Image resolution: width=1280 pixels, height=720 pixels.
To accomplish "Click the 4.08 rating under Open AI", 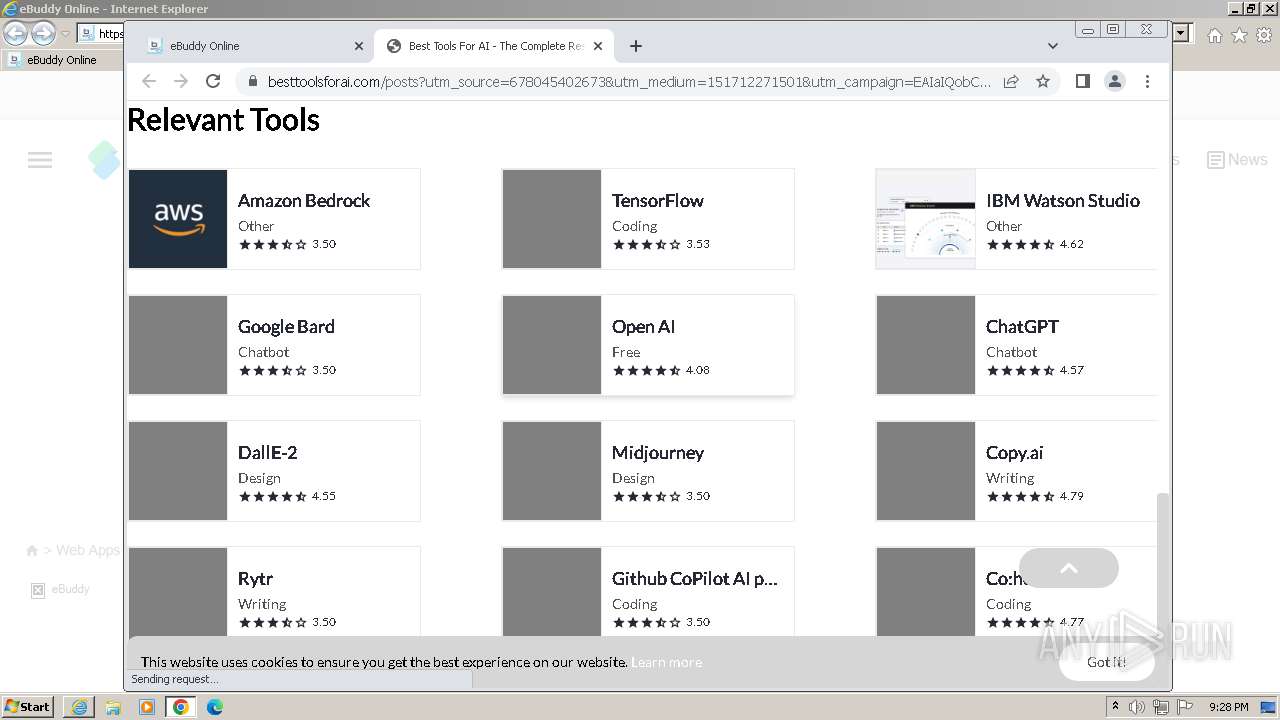I will (x=661, y=370).
